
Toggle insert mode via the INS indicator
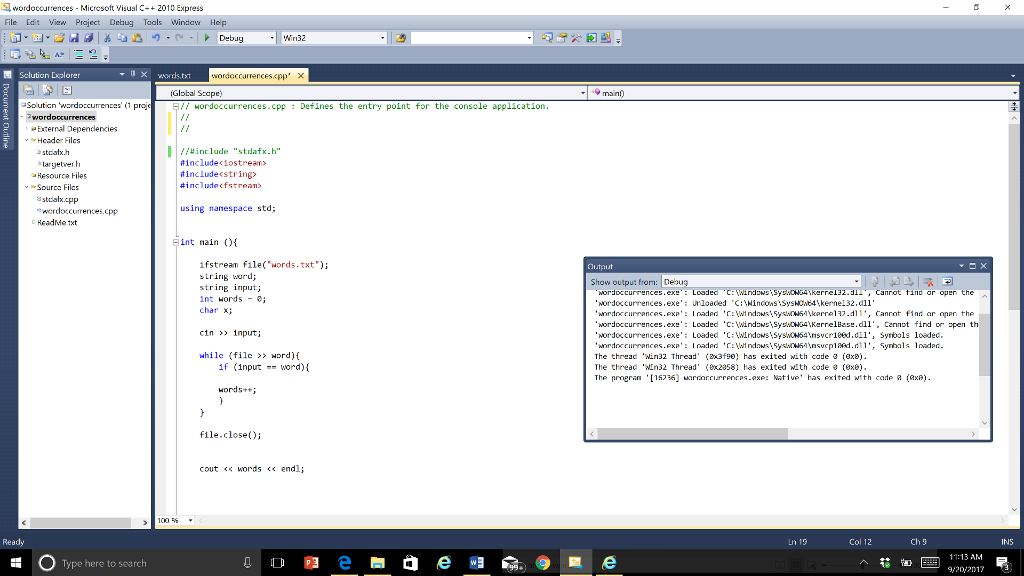pos(1007,540)
